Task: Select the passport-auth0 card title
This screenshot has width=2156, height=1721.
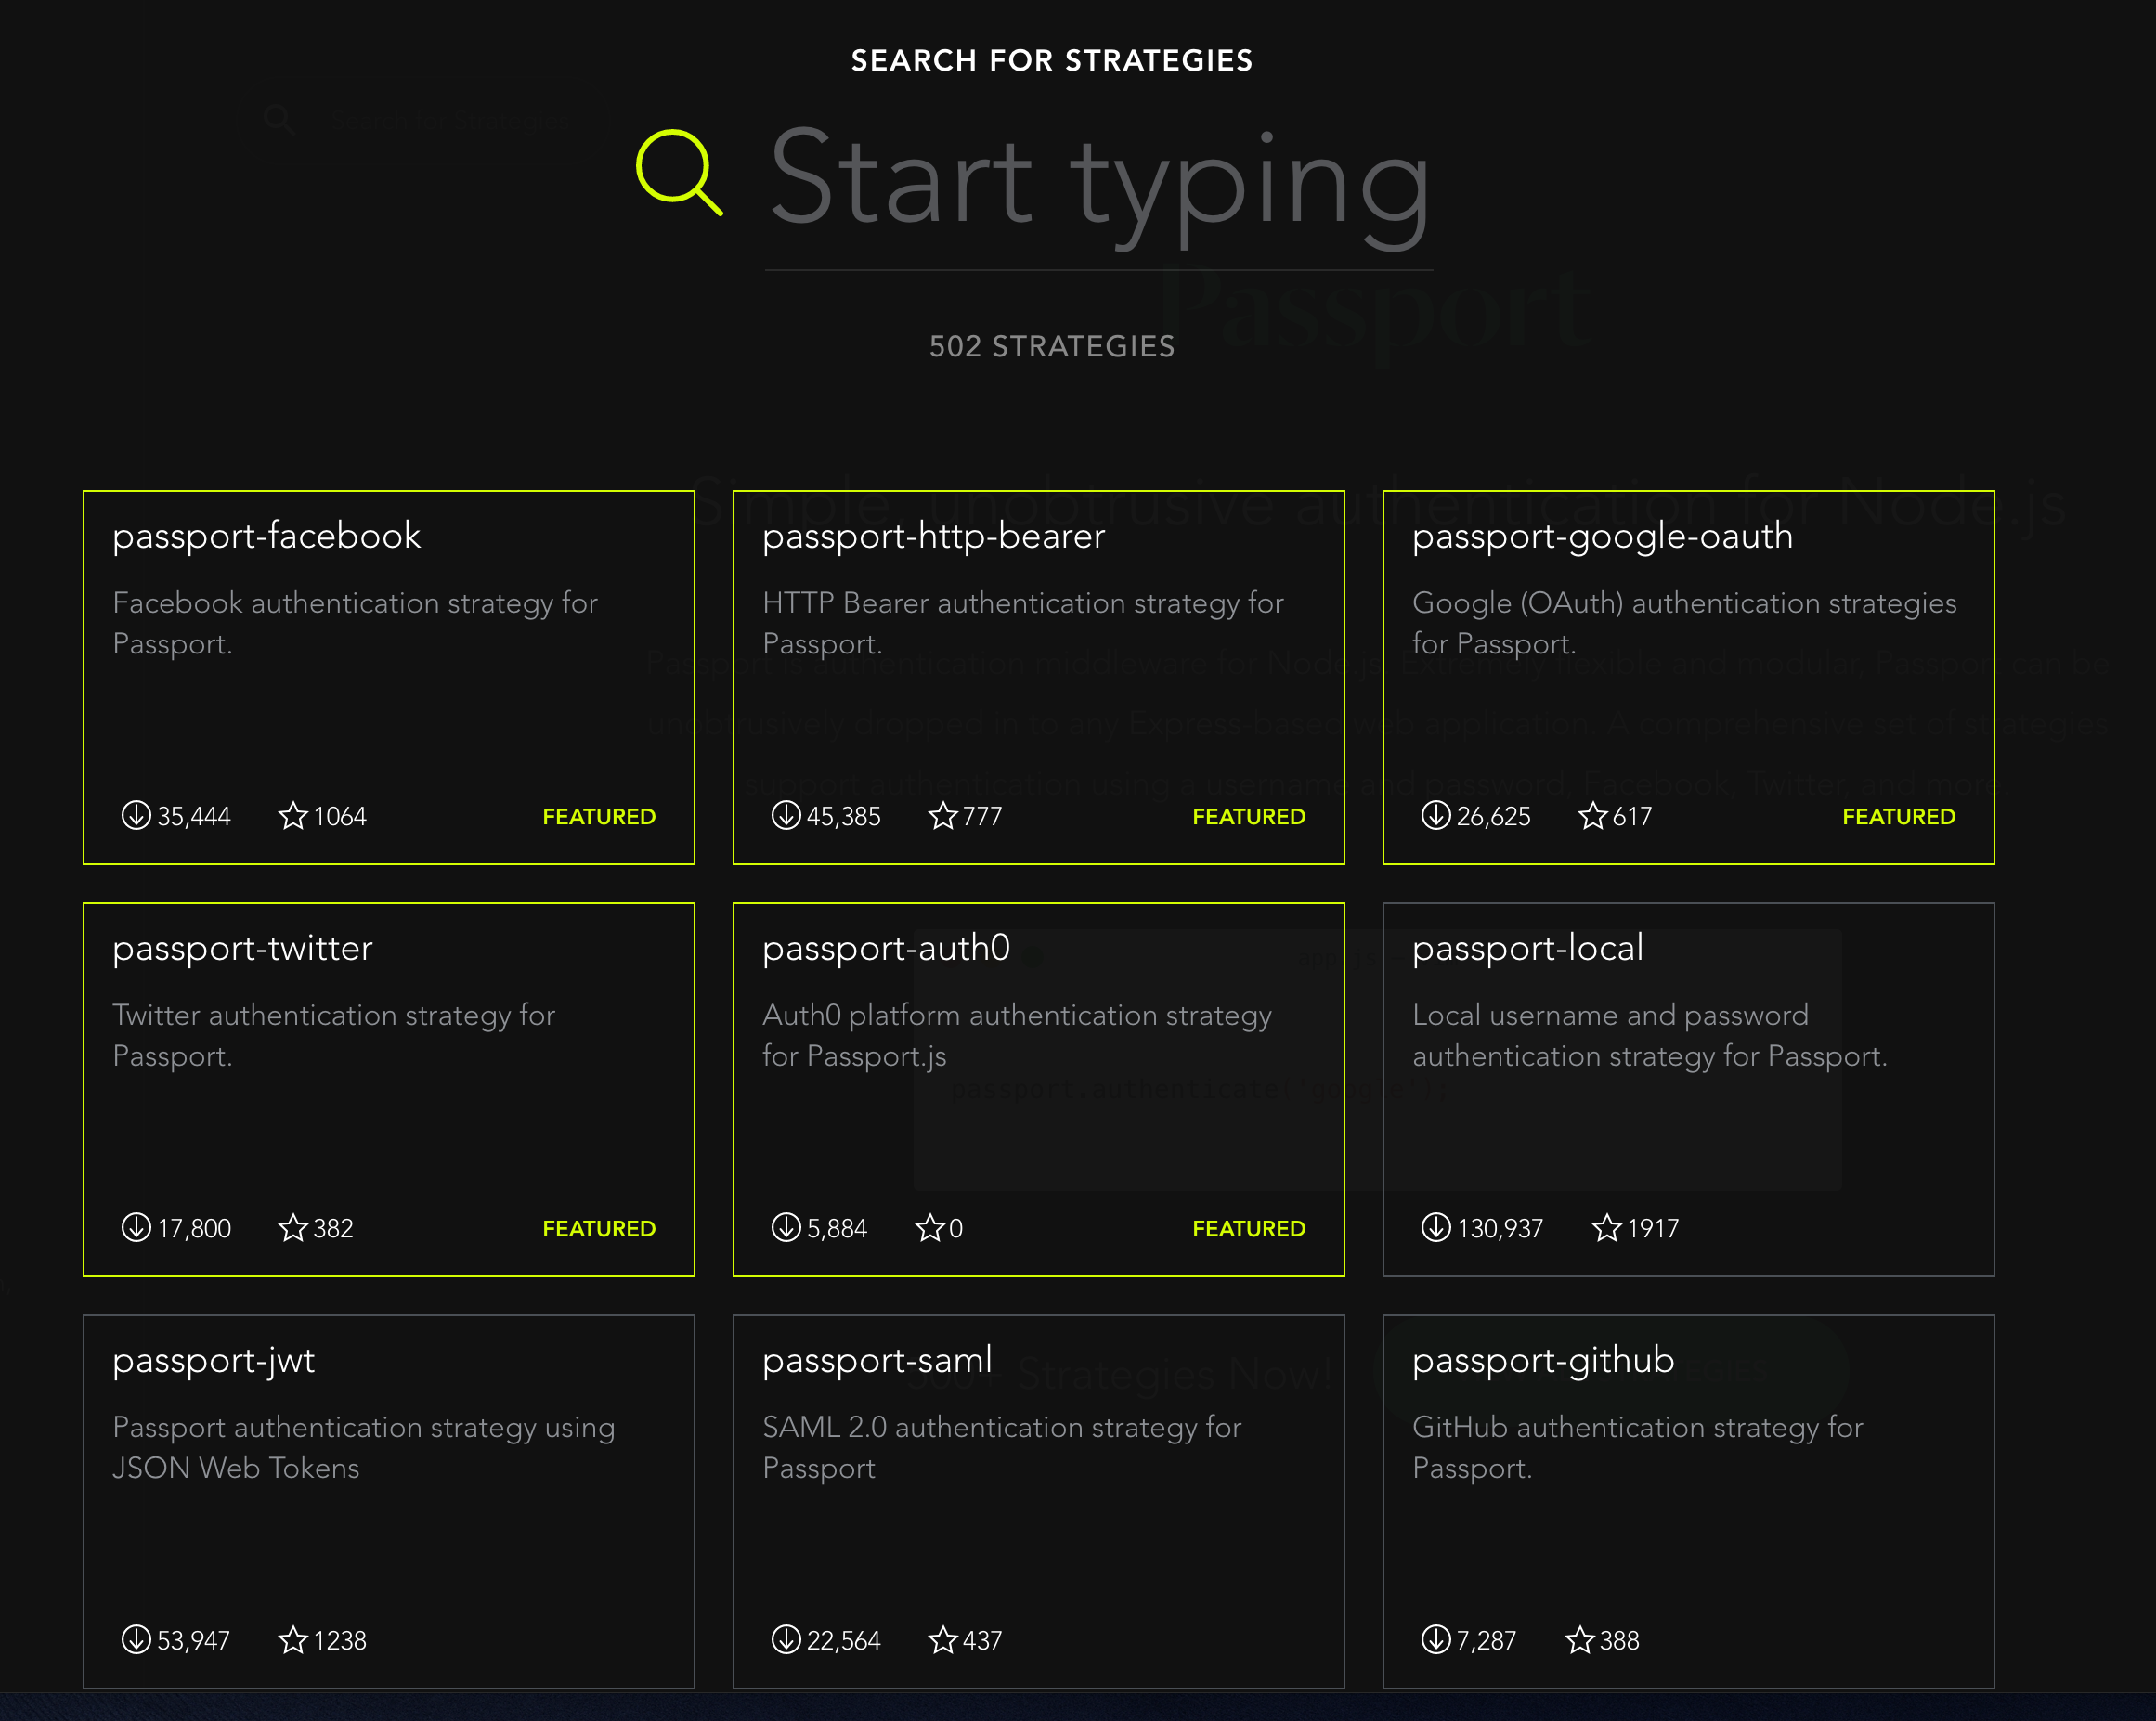Action: [x=886, y=949]
